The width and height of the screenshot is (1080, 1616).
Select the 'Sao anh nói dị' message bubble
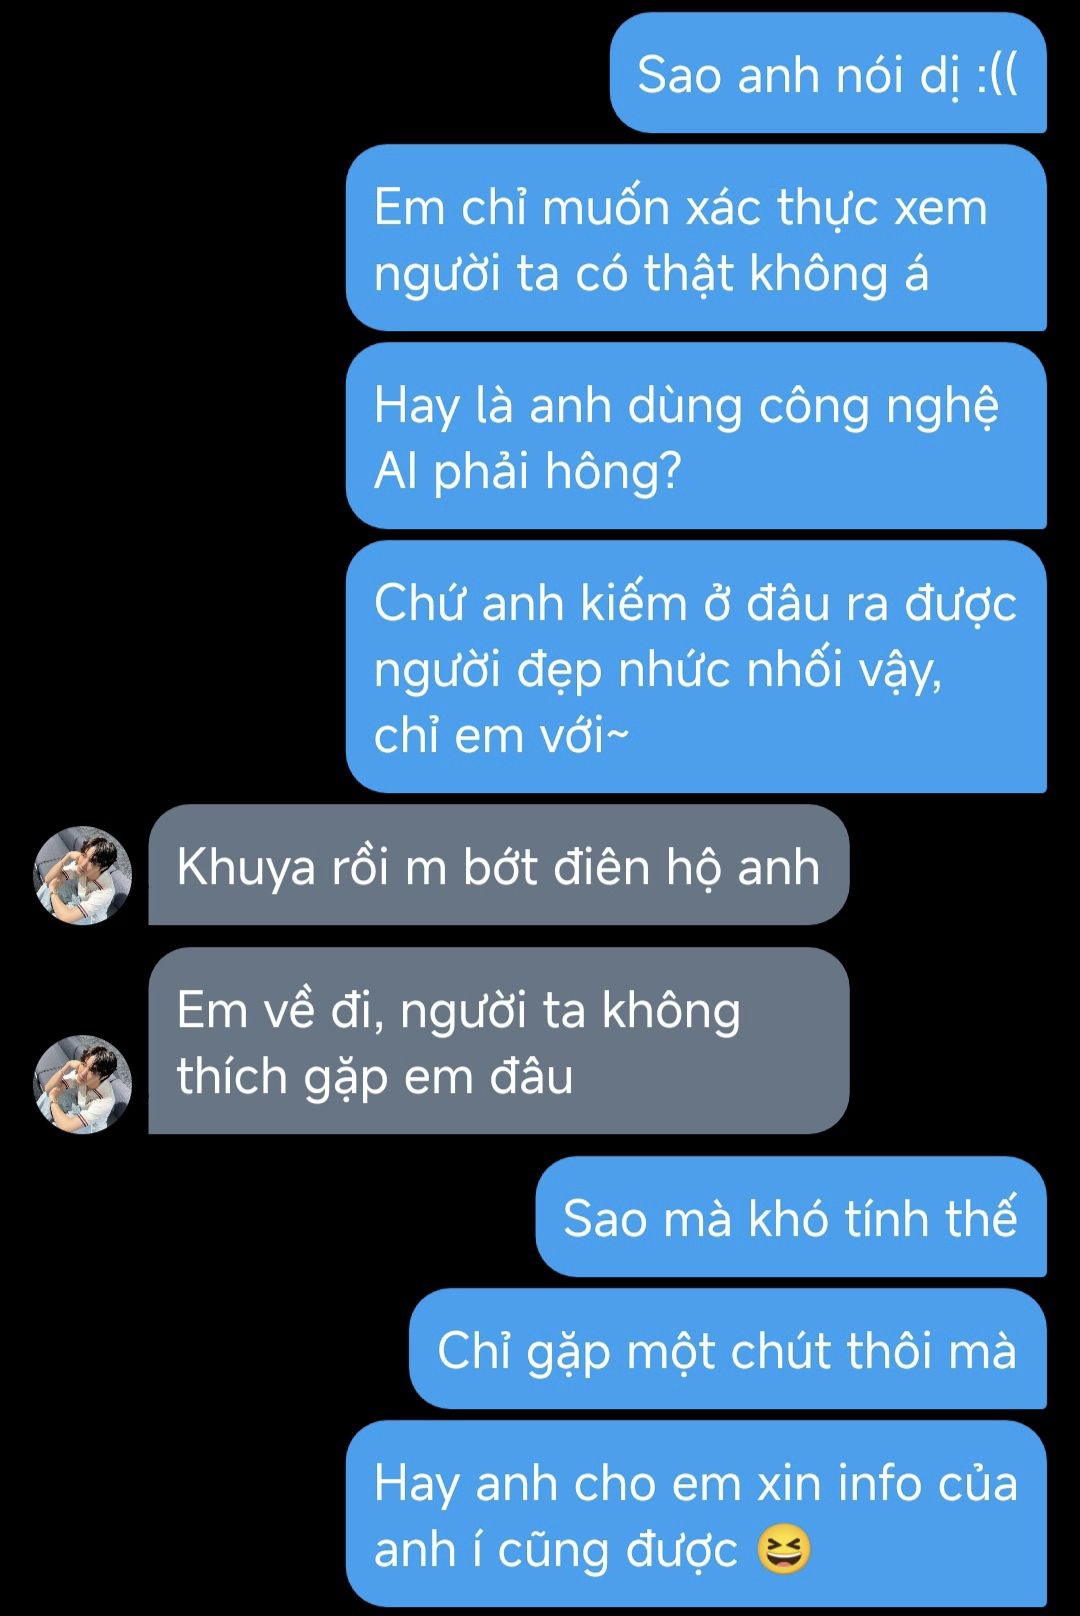pyautogui.click(x=828, y=73)
